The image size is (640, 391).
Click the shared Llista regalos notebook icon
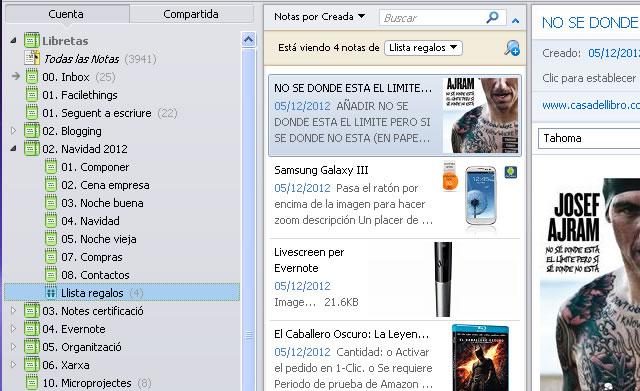coord(51,293)
